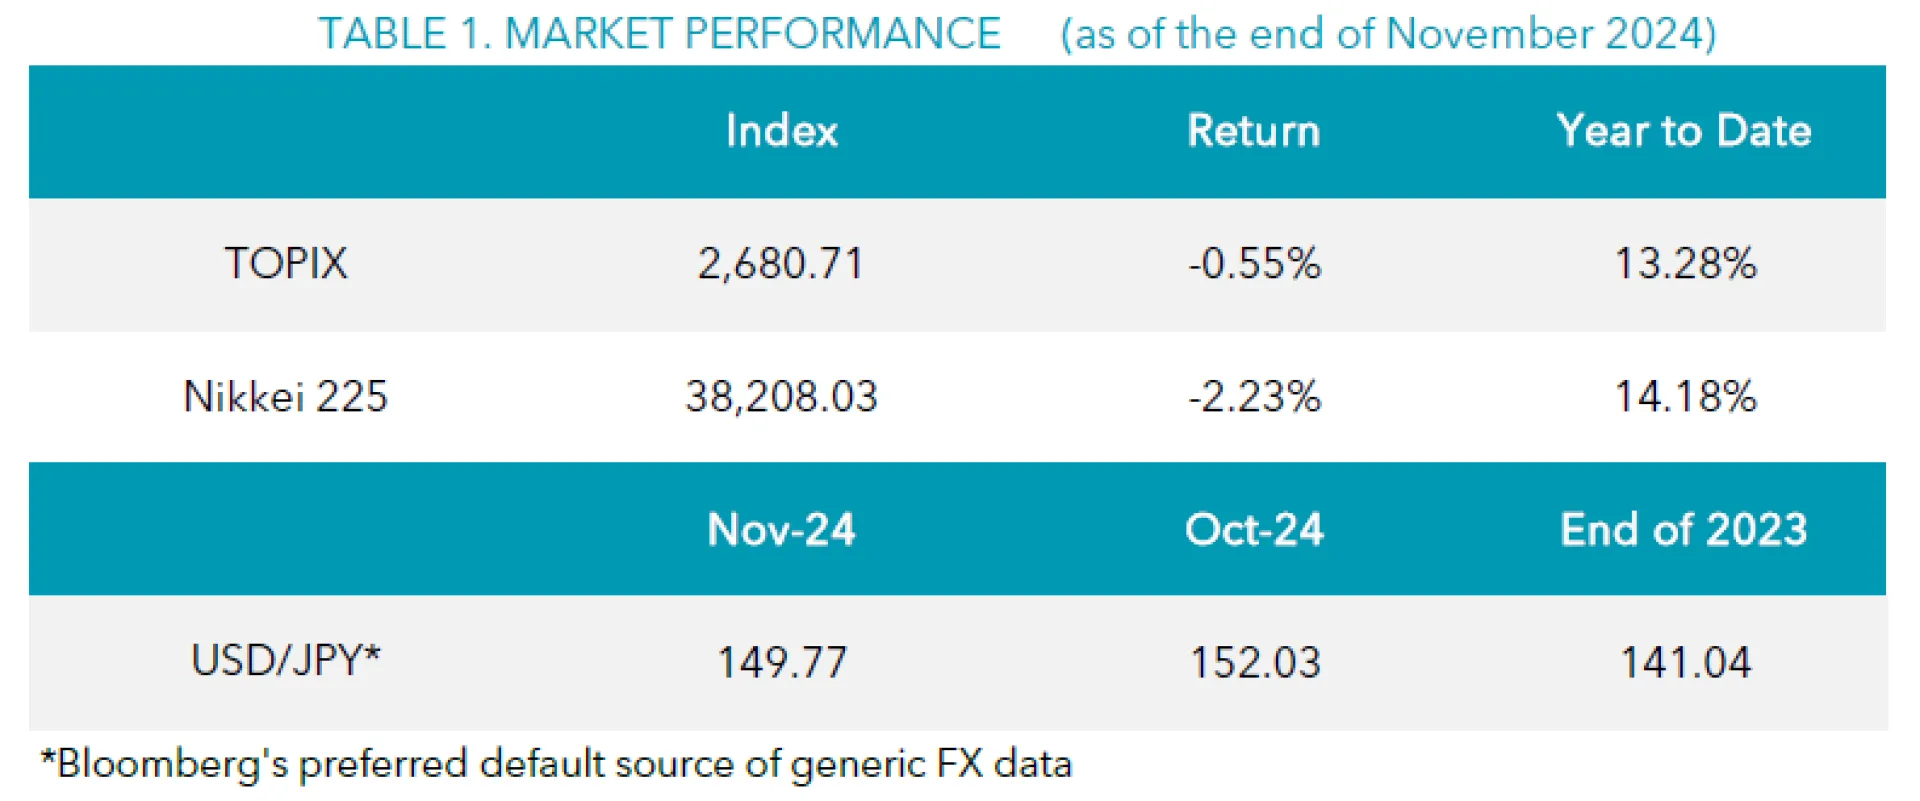
Task: Select the 14.18% year to date cell
Action: [x=1685, y=397]
